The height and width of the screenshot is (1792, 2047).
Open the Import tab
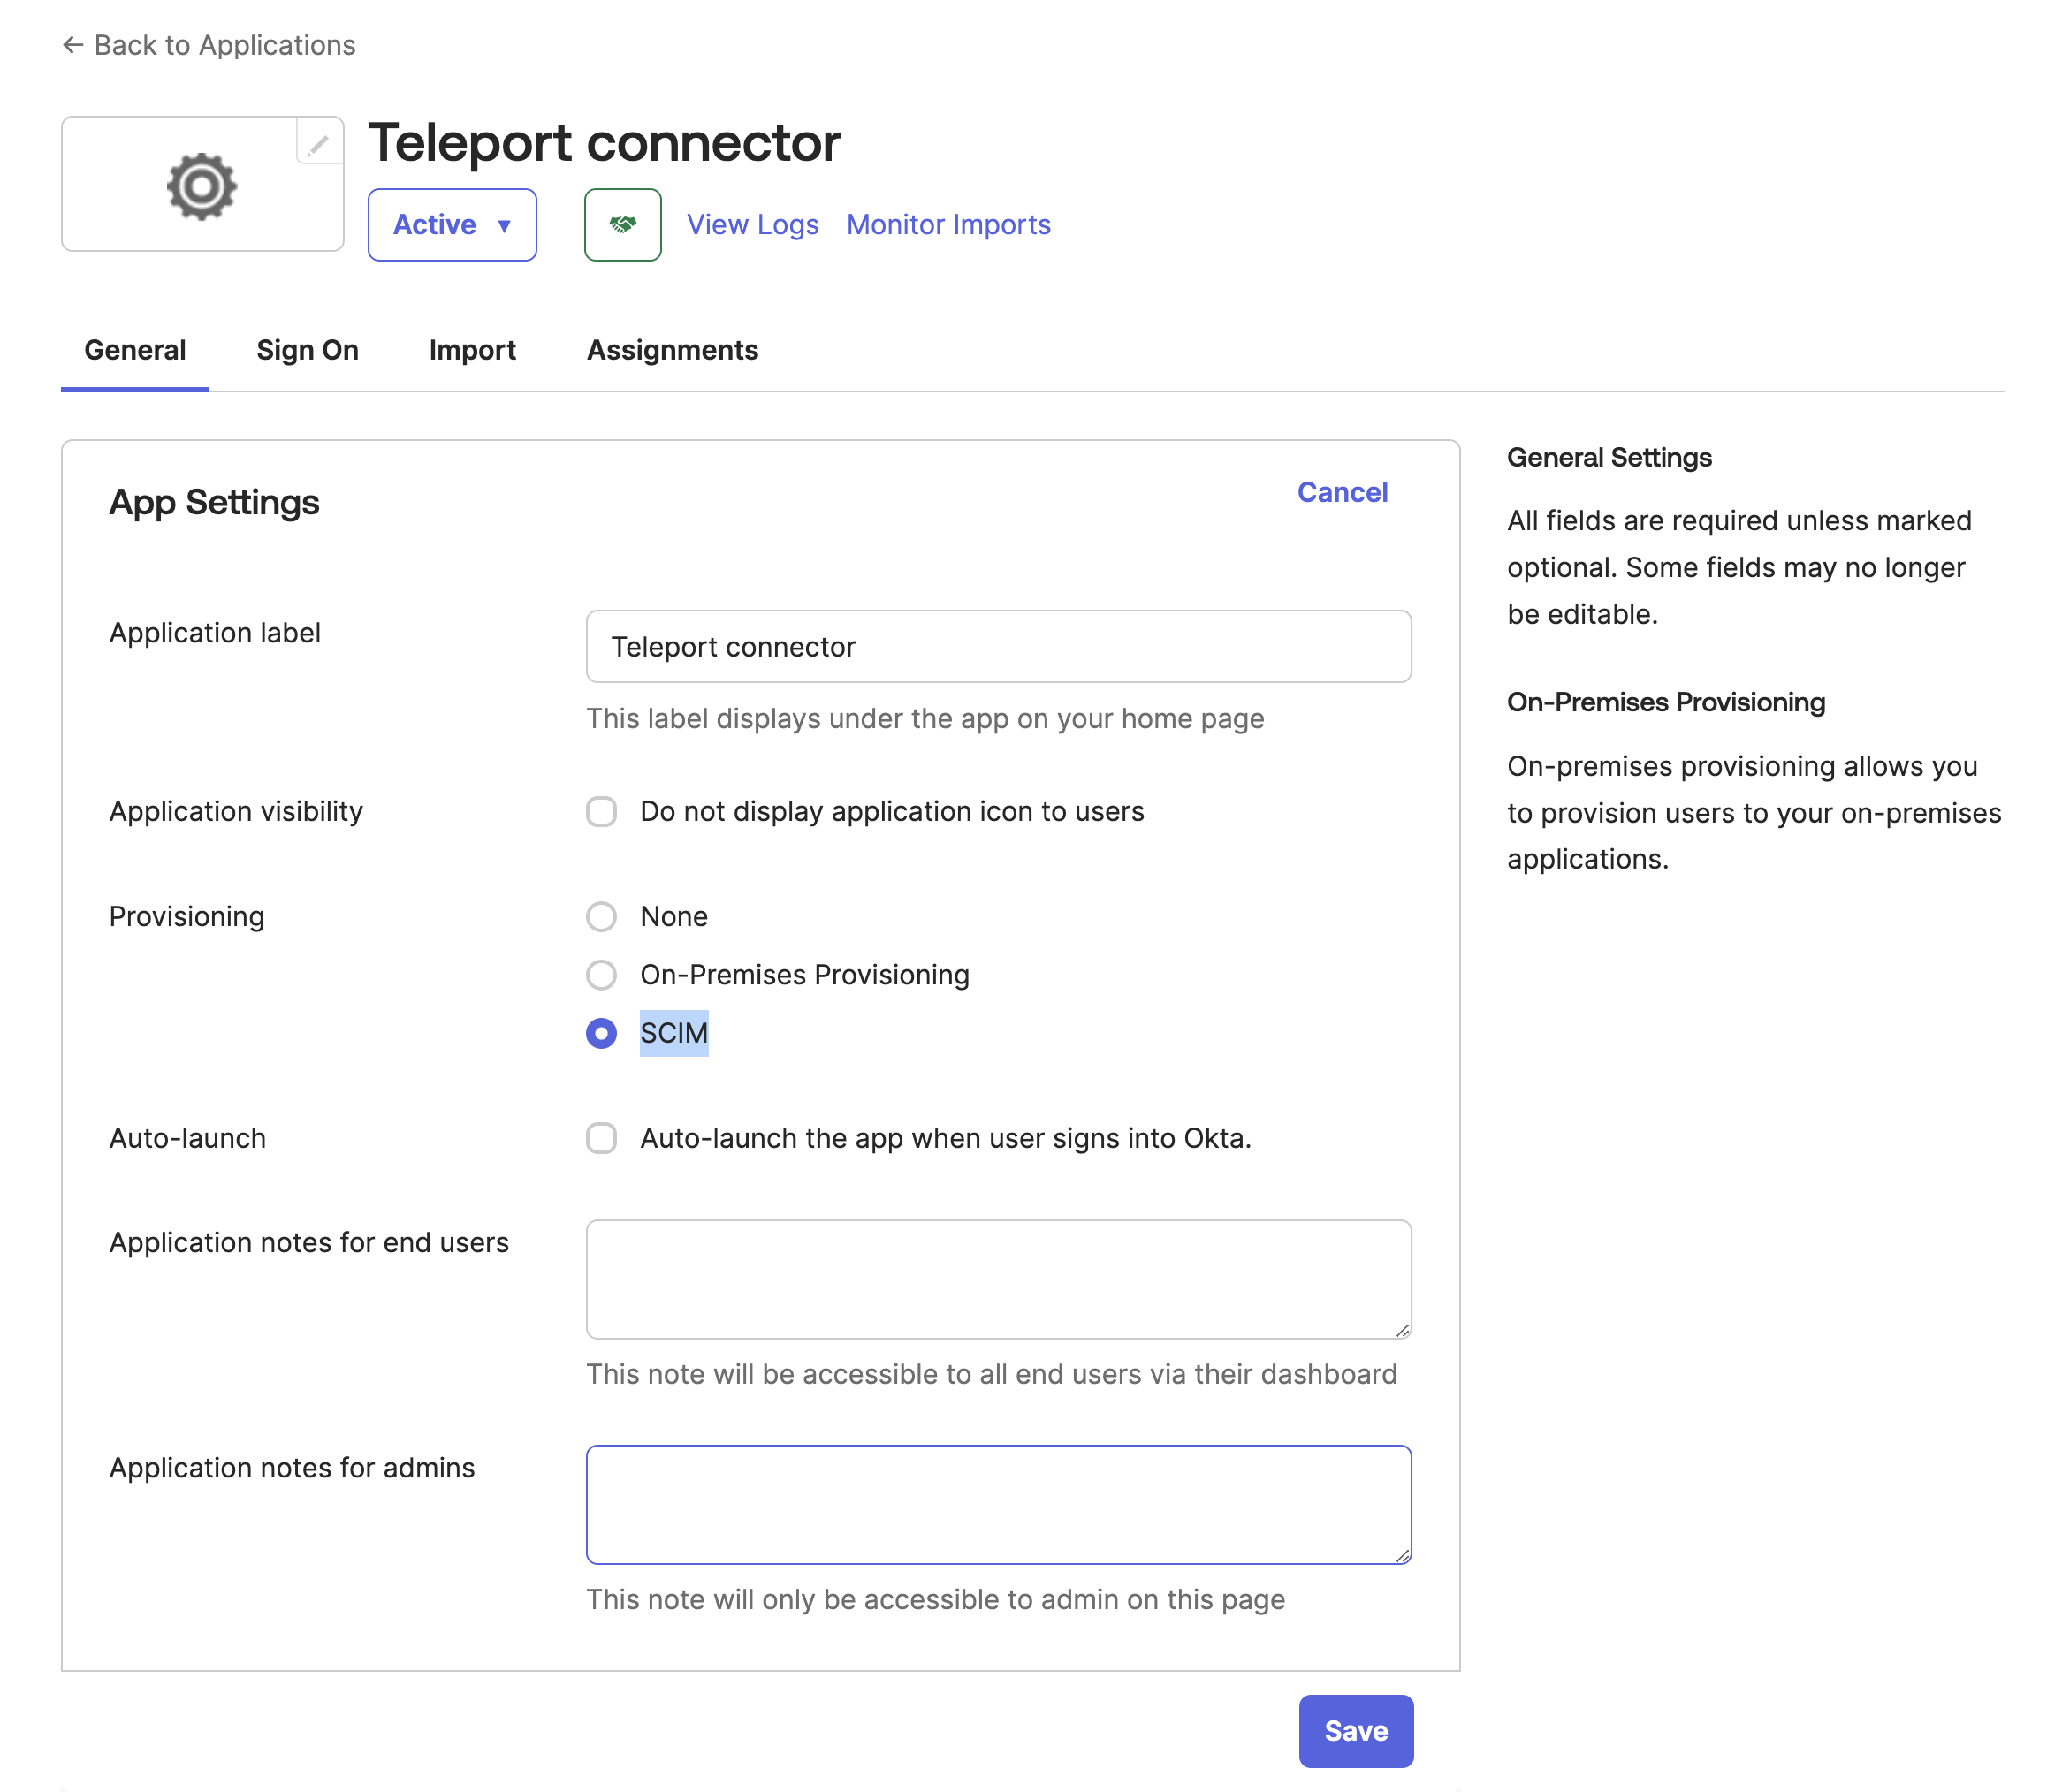(x=472, y=350)
